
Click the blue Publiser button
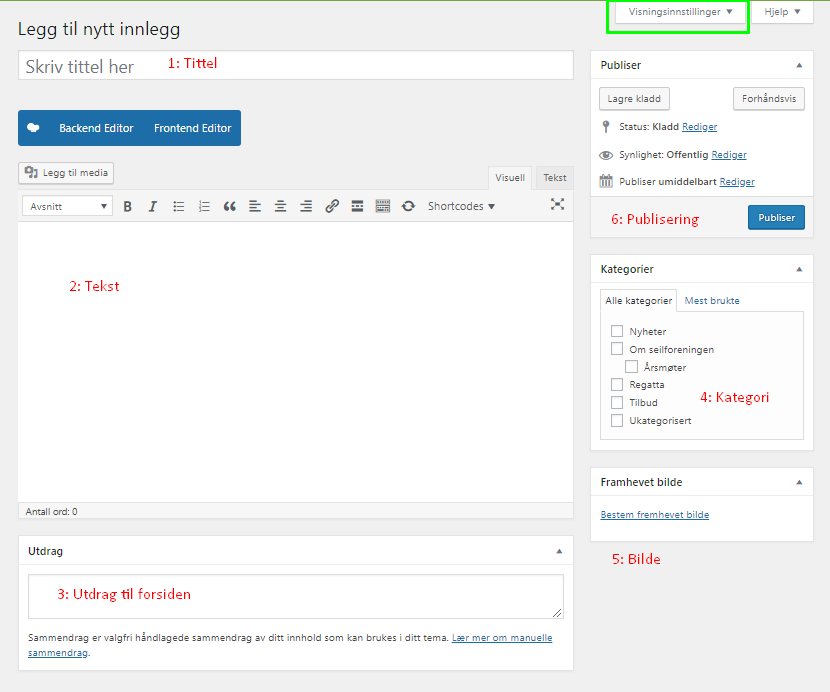pyautogui.click(x=776, y=218)
